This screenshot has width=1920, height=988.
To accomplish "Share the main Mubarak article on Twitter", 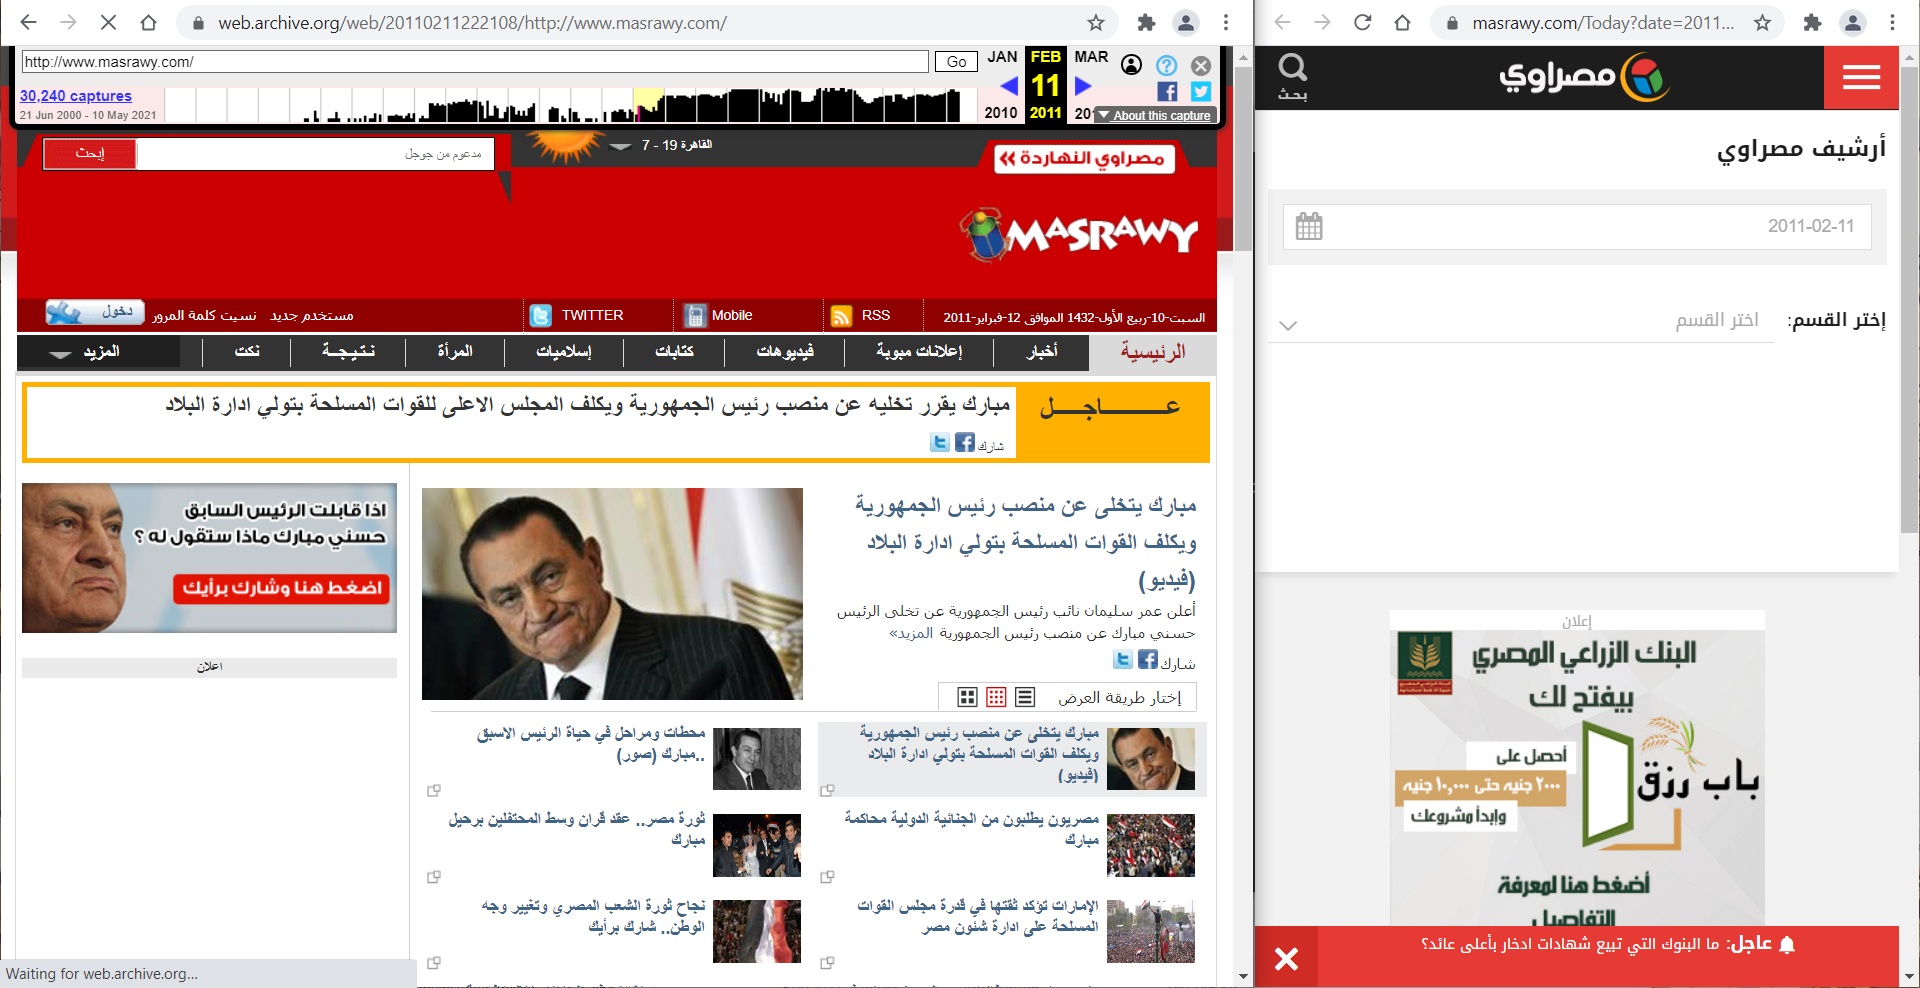I will tap(1123, 660).
